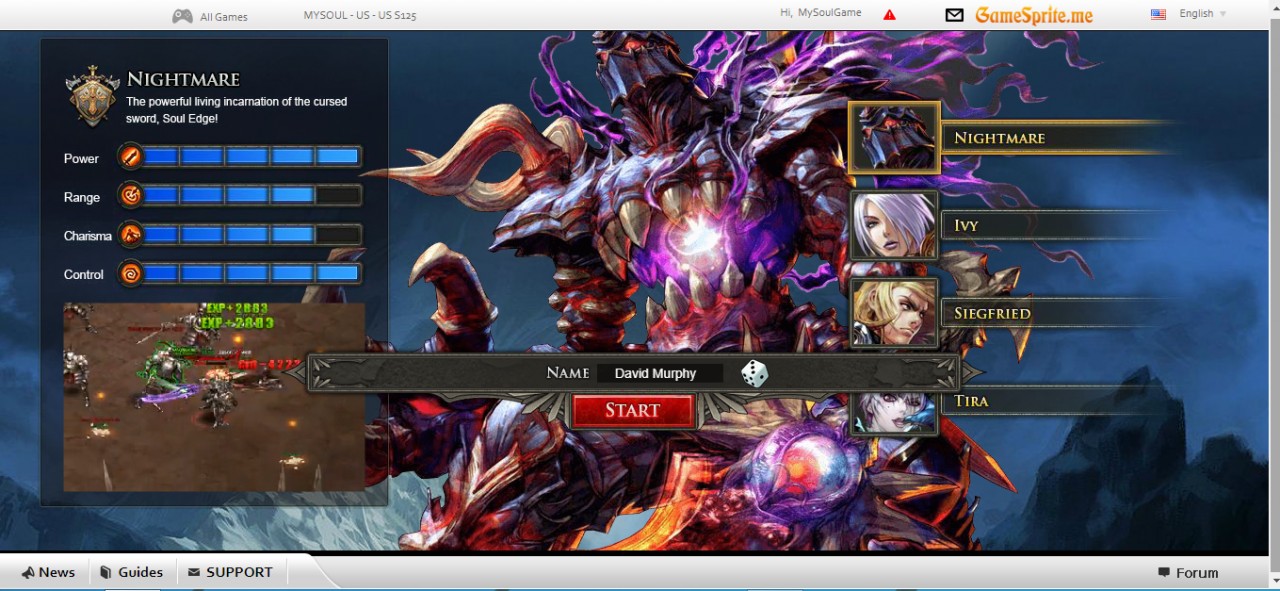This screenshot has width=1280, height=591.
Task: Select the Siegfried character portrait
Action: click(x=894, y=313)
